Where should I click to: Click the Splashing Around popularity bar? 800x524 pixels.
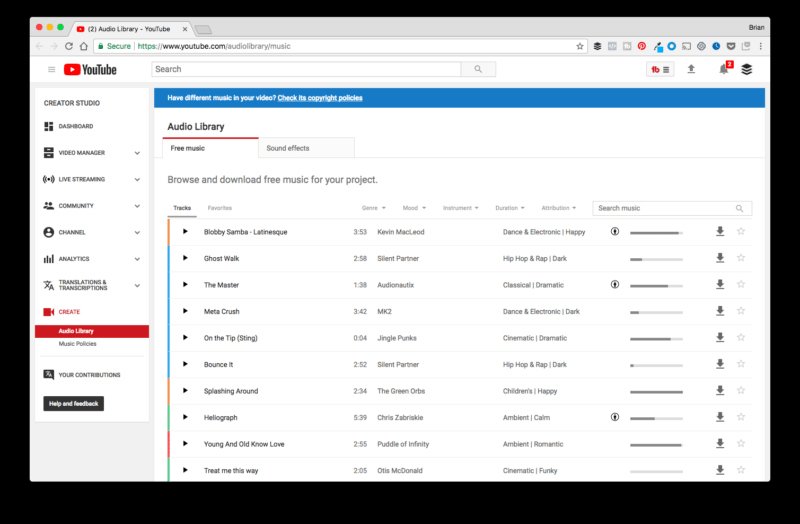[656, 392]
